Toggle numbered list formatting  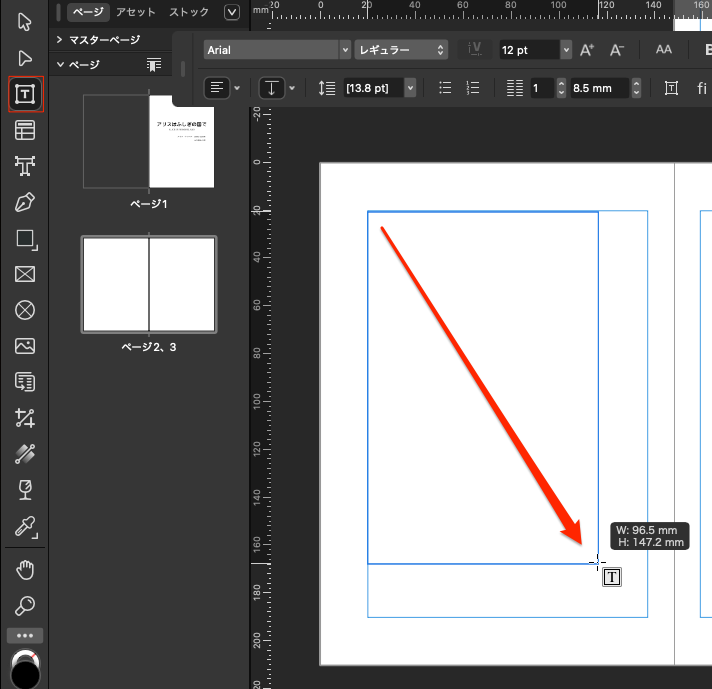point(473,88)
